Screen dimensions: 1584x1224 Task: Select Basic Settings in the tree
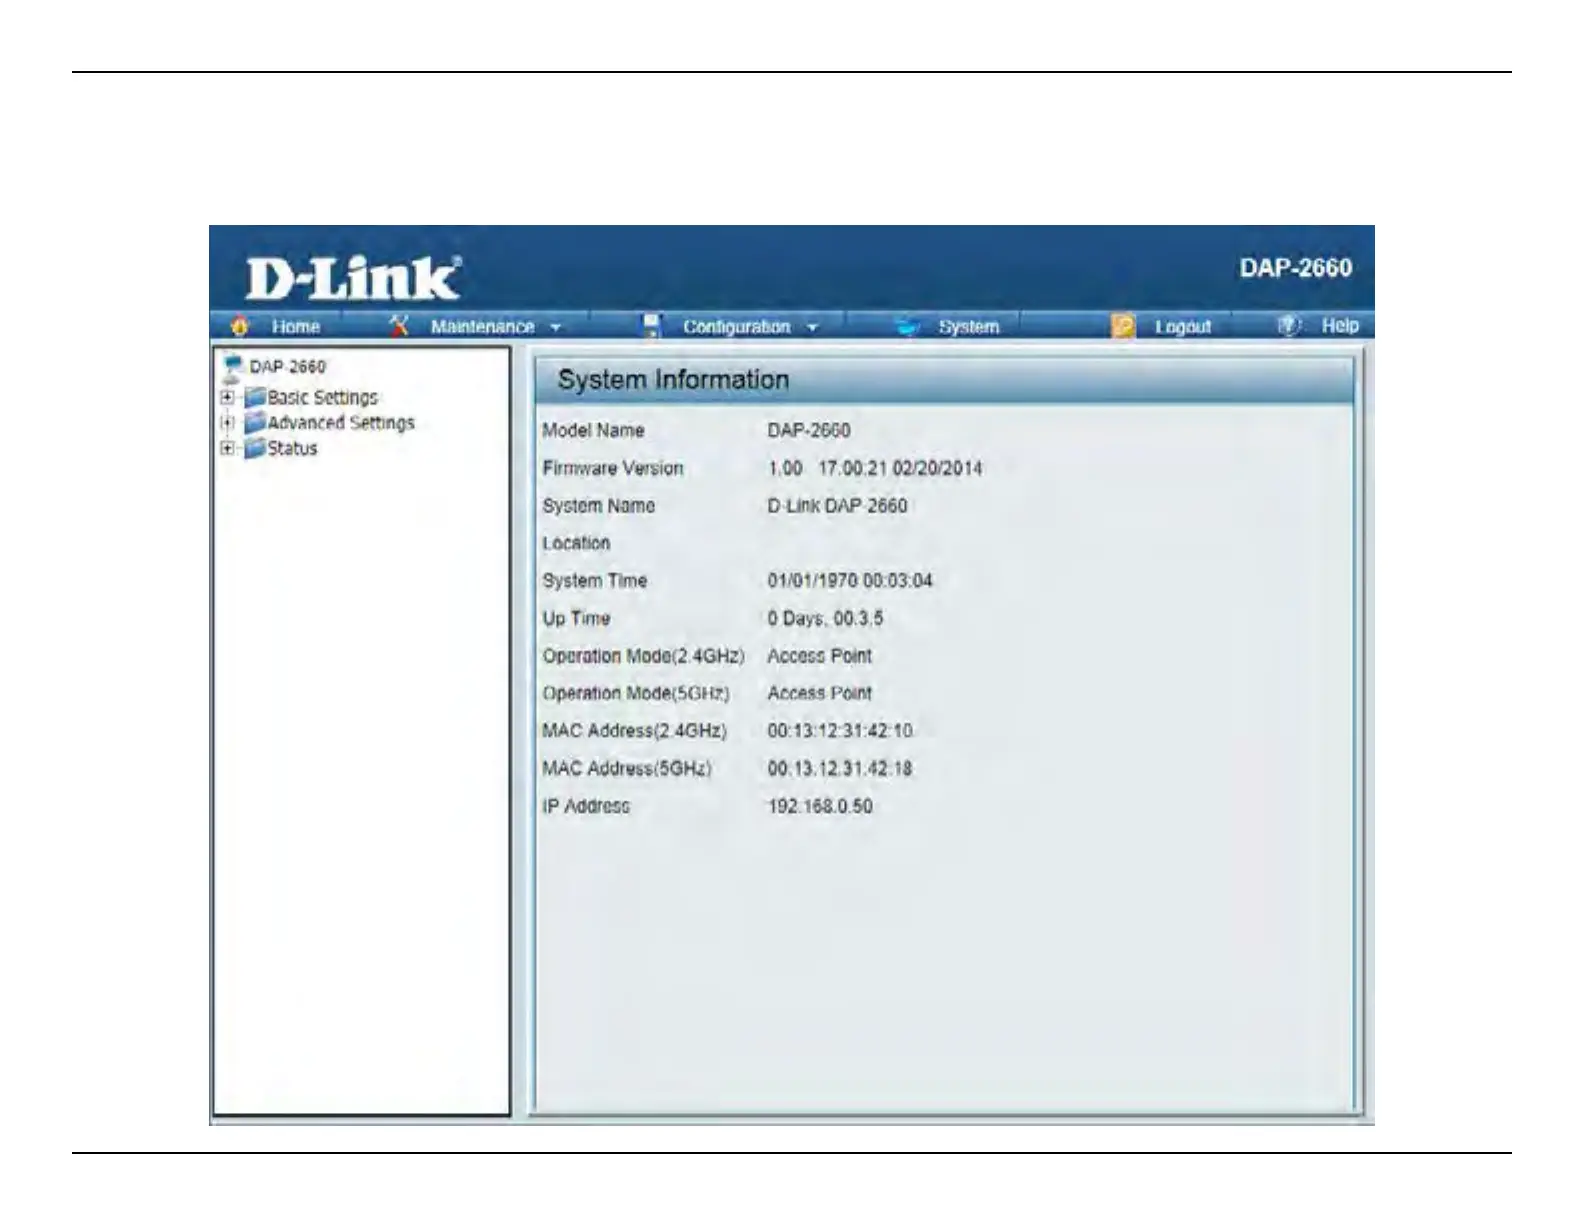322,397
